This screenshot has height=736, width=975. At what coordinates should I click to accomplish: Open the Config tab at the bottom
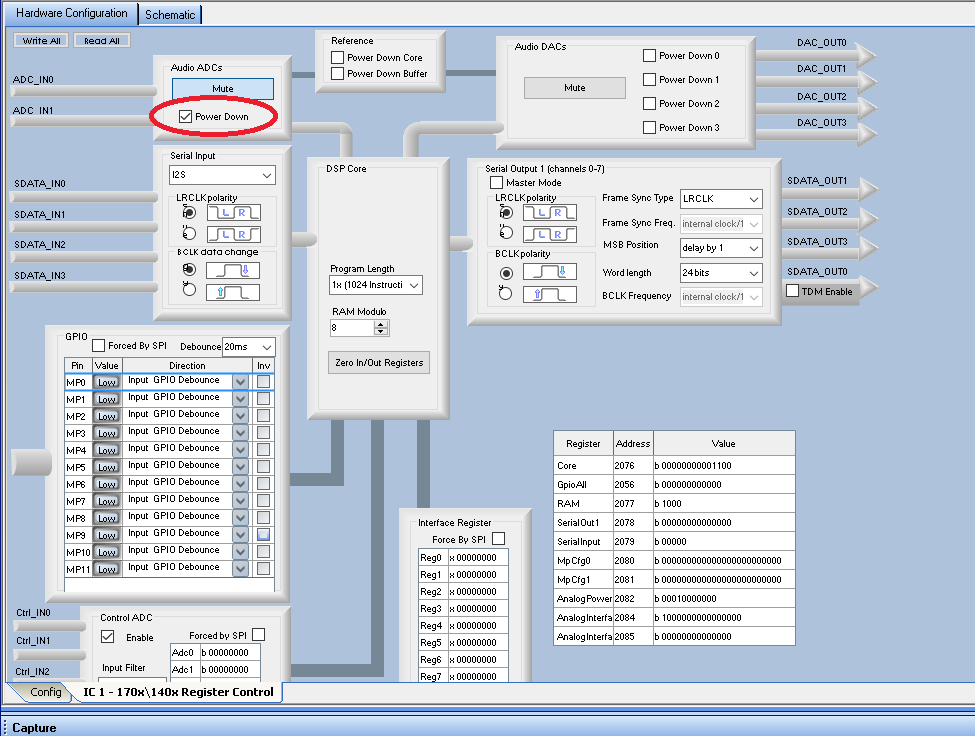(x=46, y=692)
